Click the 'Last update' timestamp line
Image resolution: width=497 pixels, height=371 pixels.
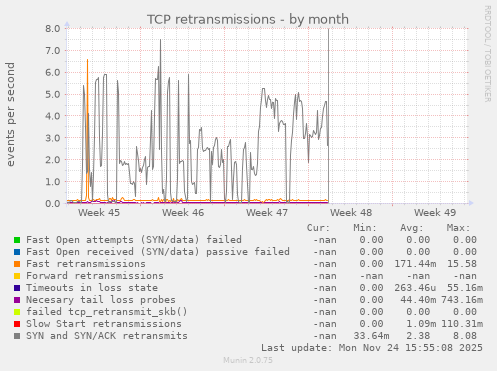click(372, 348)
